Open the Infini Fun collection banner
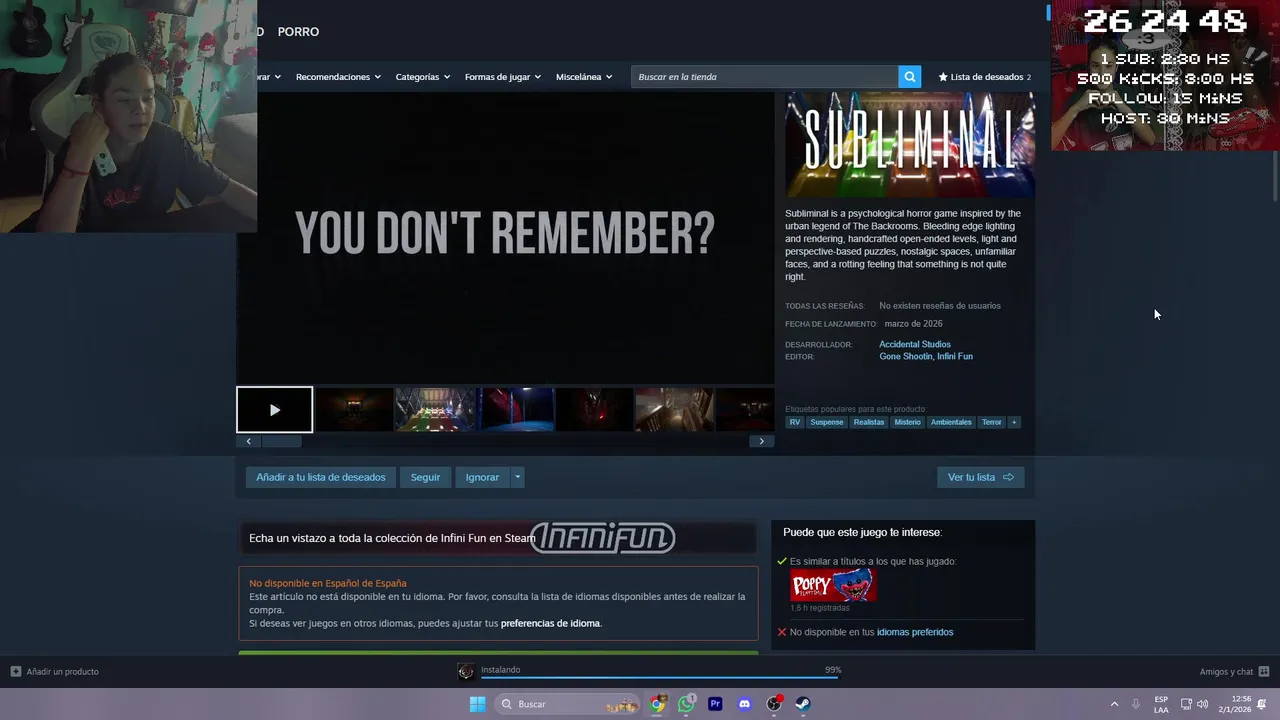The width and height of the screenshot is (1280, 720). coord(498,538)
